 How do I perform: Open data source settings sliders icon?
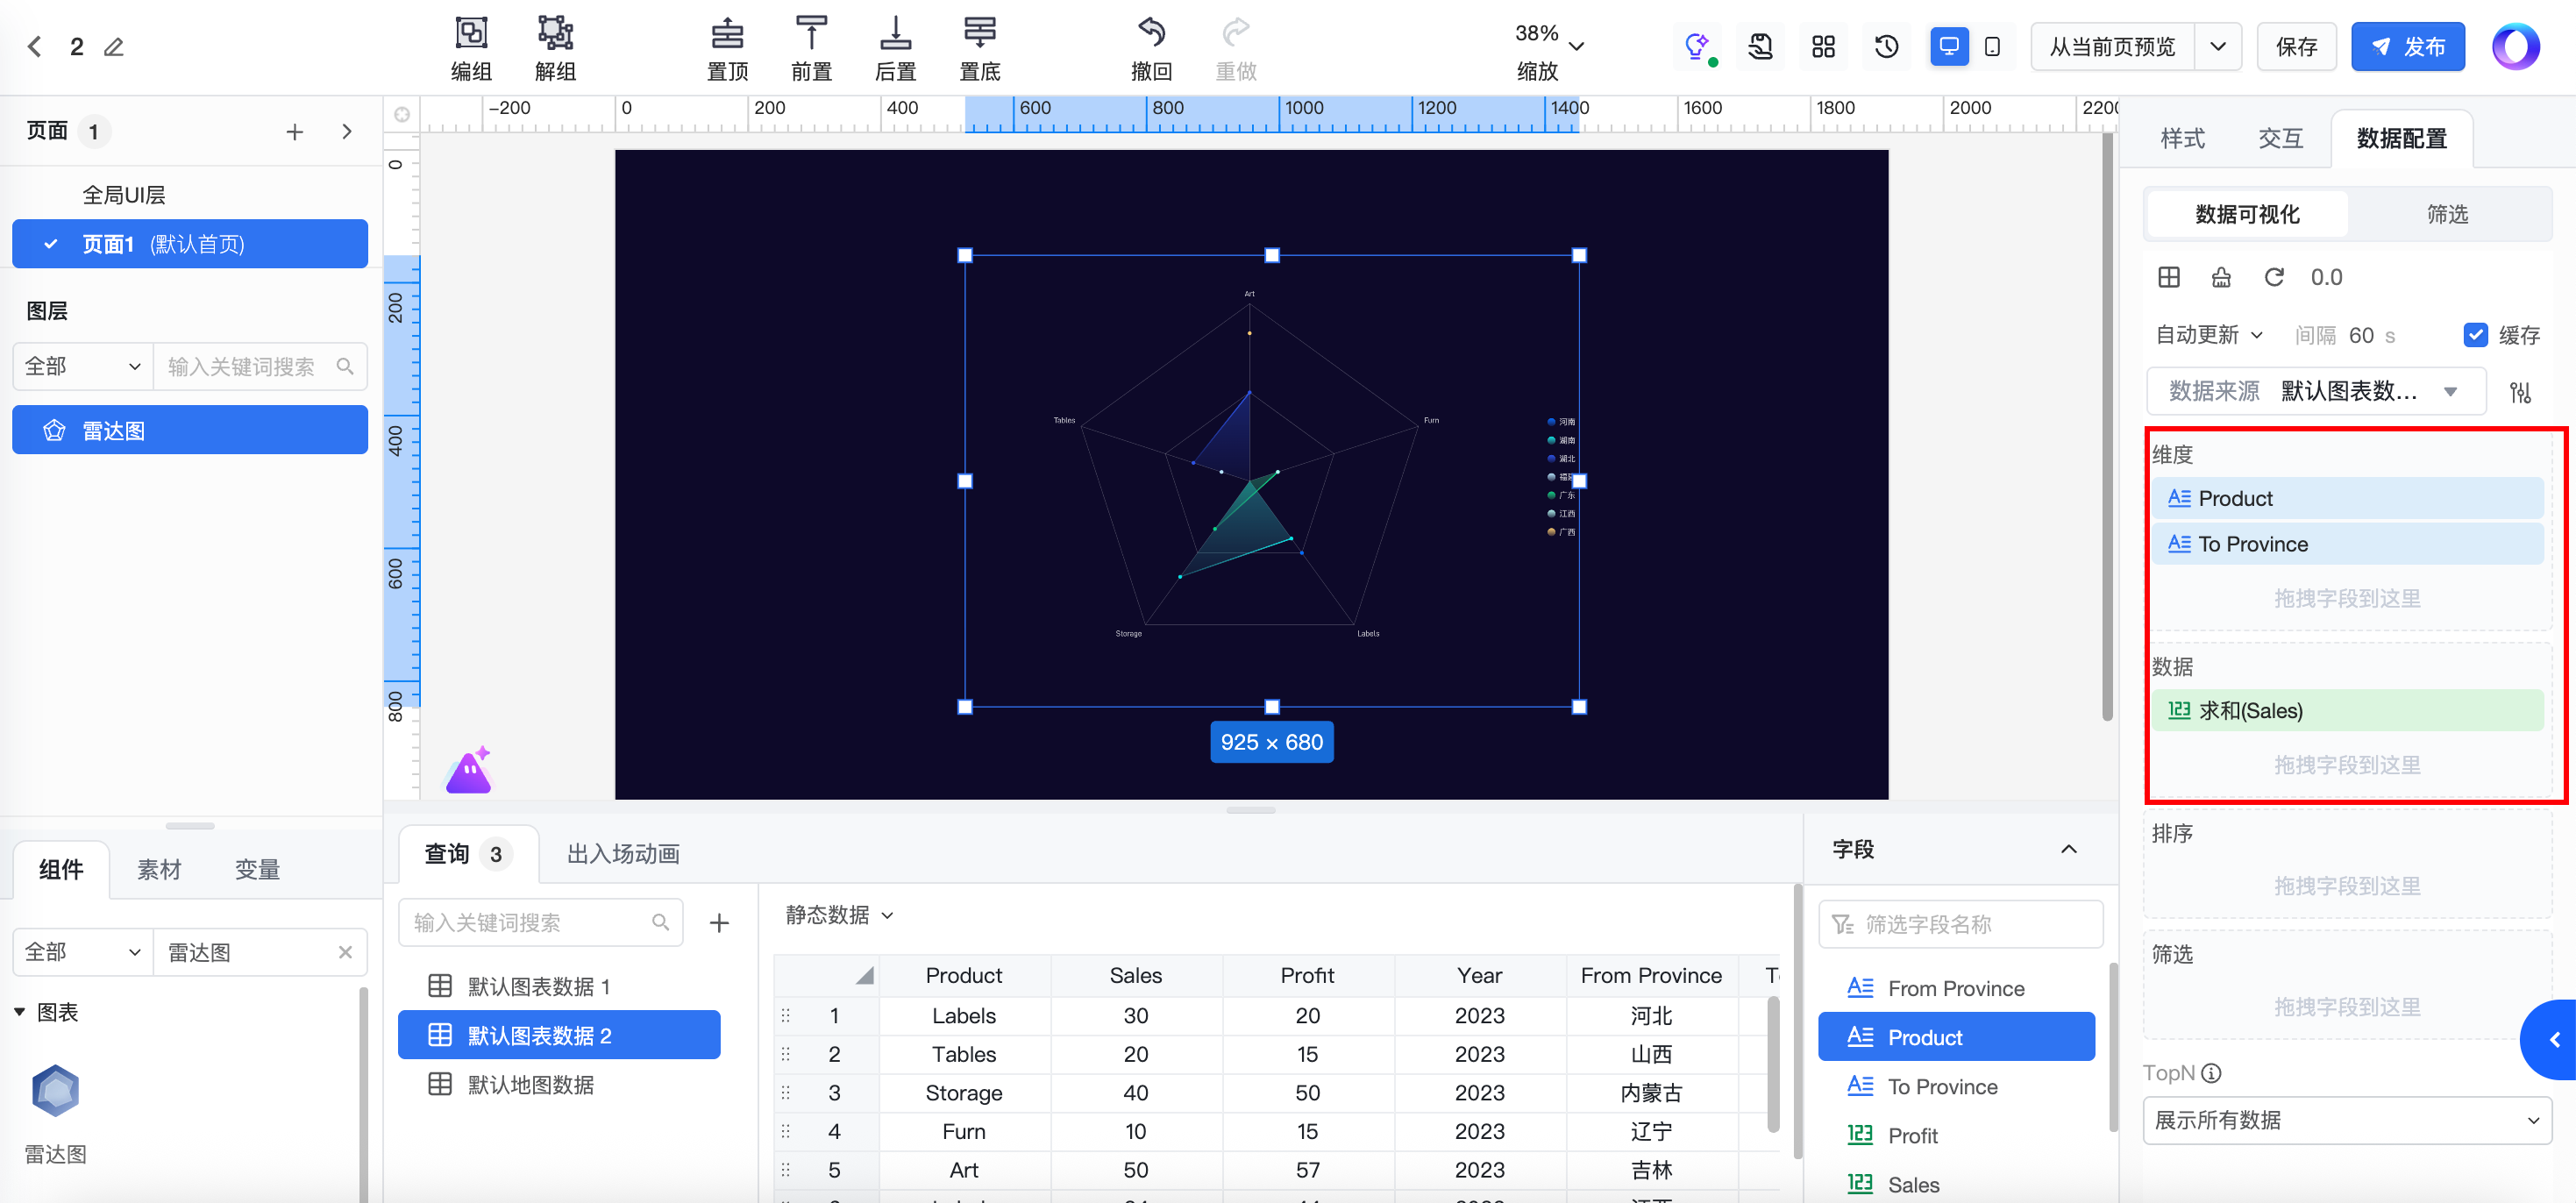tap(2520, 392)
